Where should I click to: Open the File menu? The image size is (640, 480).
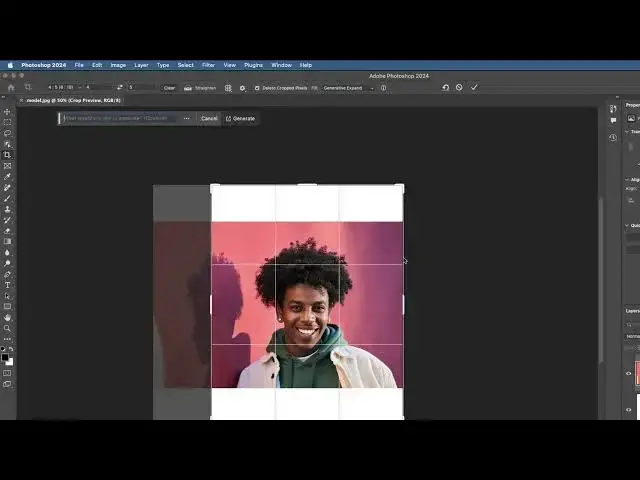(79, 65)
